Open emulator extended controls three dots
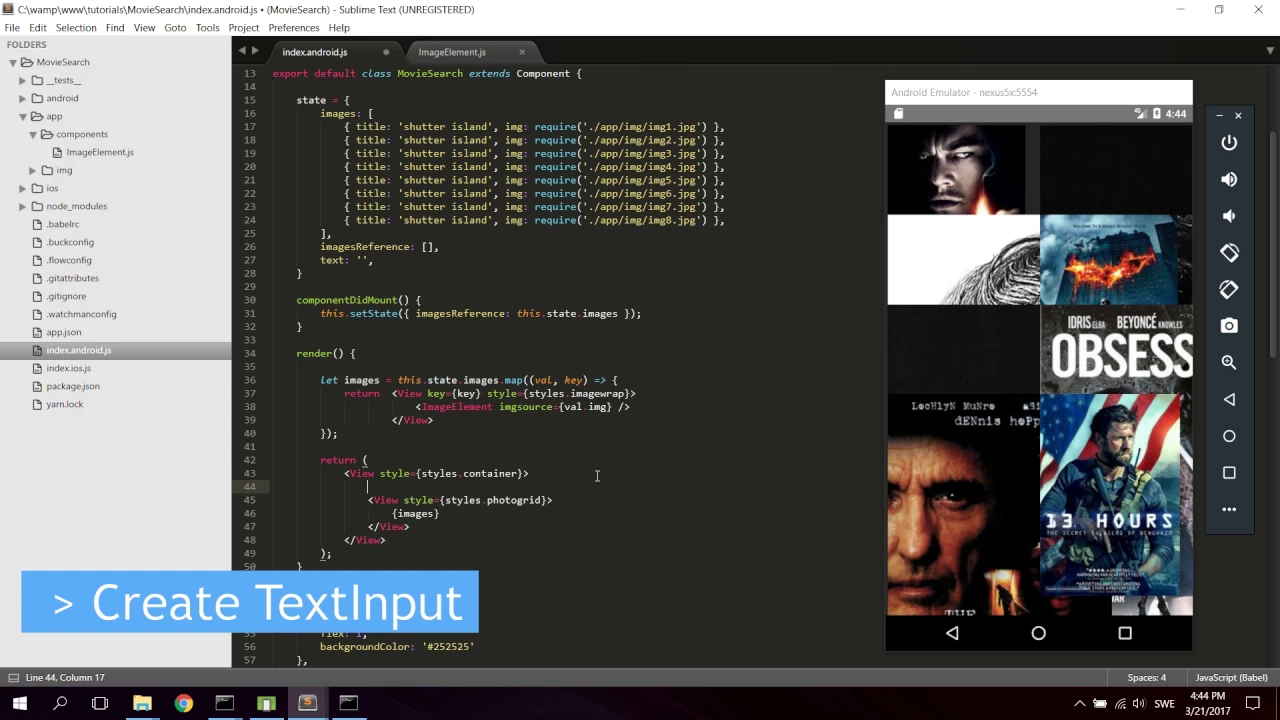1280x720 pixels. click(x=1229, y=509)
